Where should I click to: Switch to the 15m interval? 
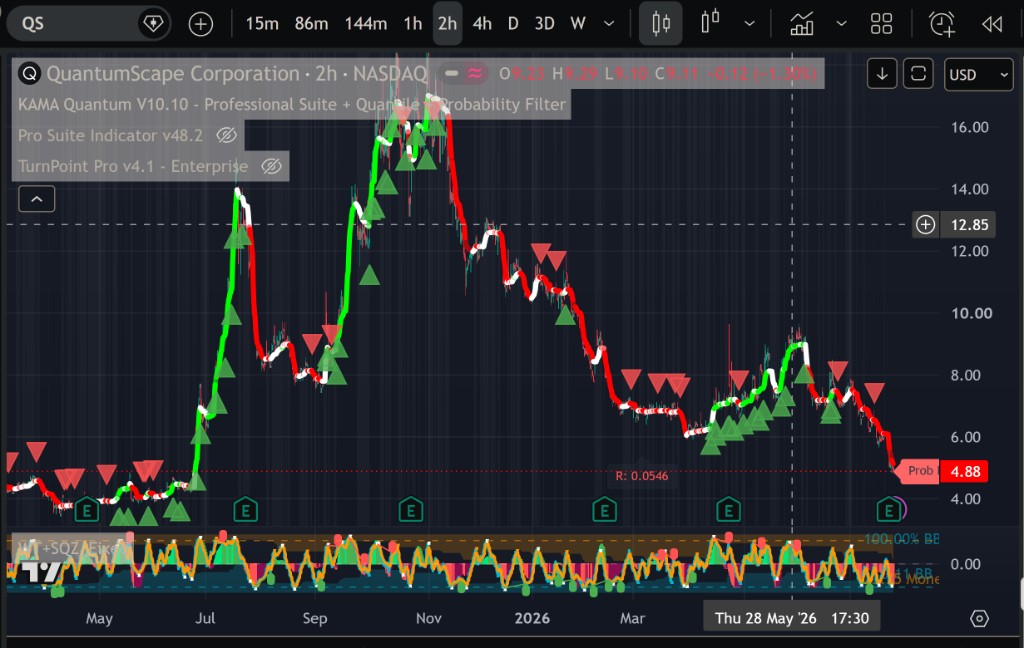[x=262, y=24]
